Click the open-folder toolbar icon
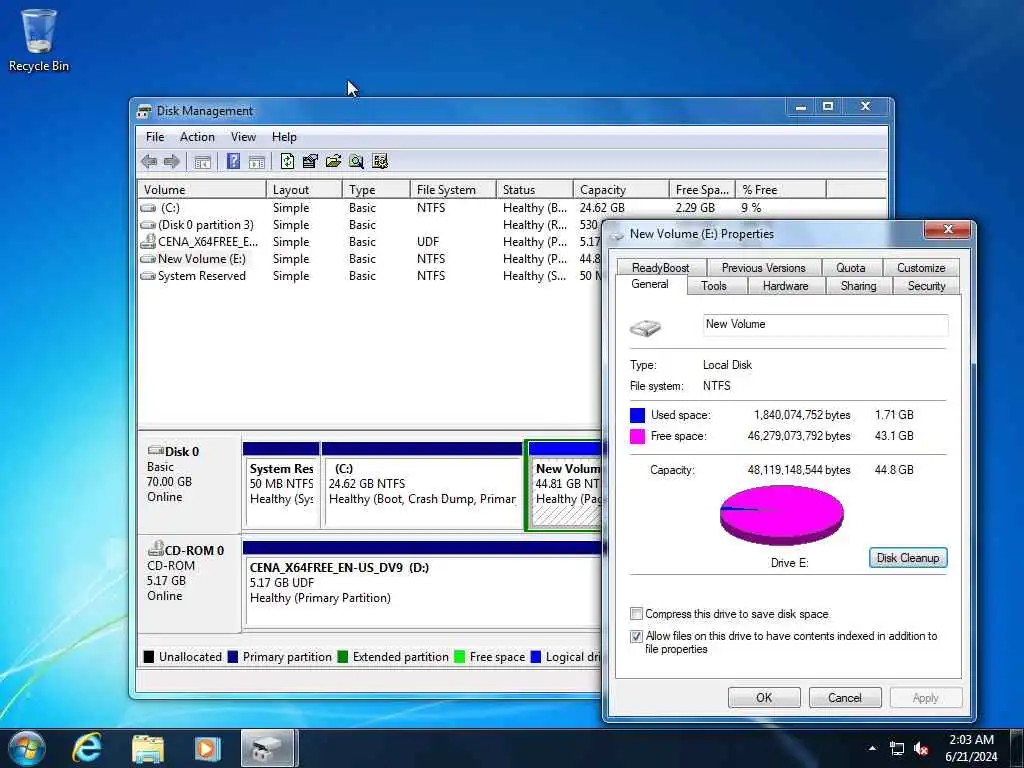 pyautogui.click(x=333, y=161)
